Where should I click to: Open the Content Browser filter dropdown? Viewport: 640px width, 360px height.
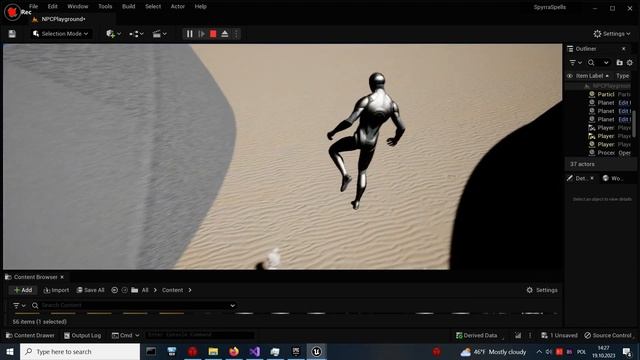point(19,305)
